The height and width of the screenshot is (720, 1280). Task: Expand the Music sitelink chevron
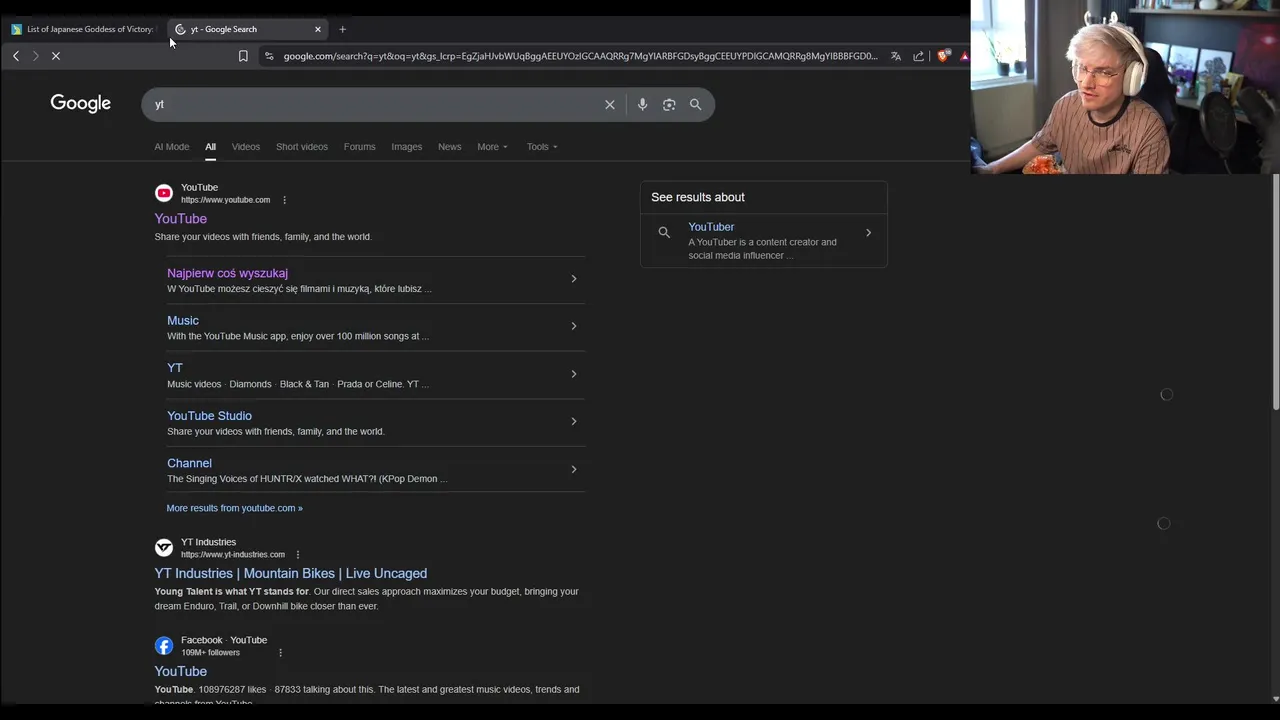pyautogui.click(x=574, y=326)
